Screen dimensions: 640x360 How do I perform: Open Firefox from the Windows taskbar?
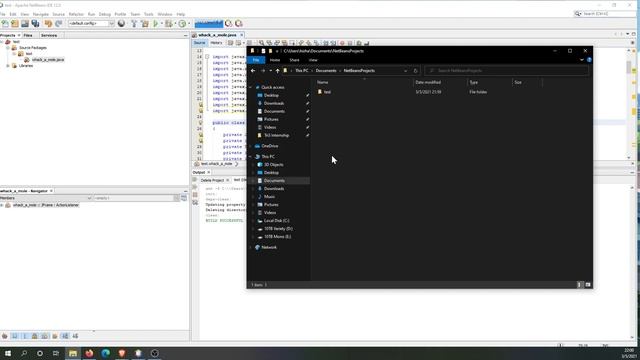(x=89, y=353)
